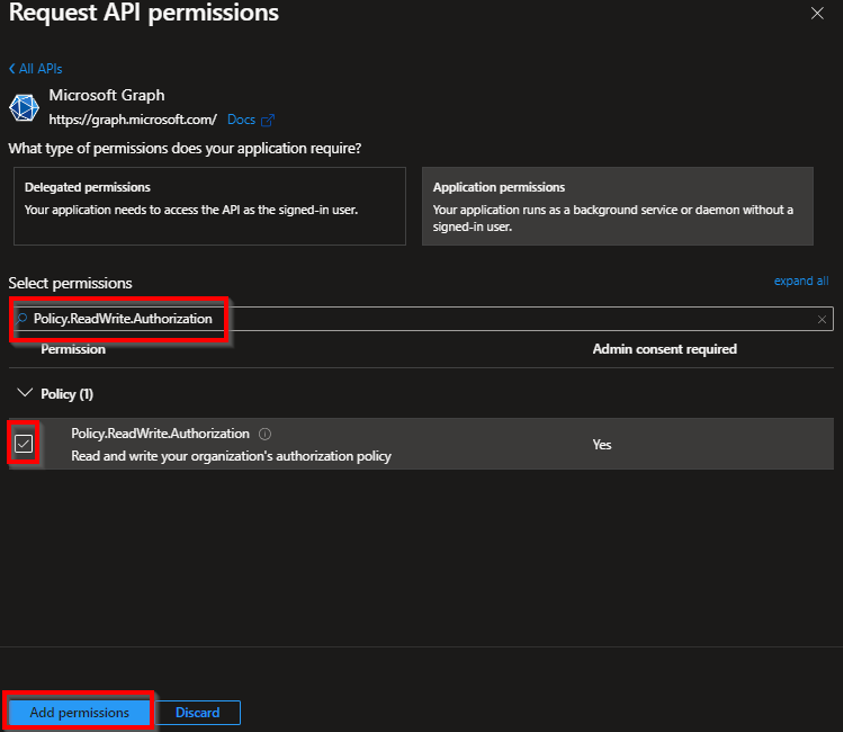Open the Microsoft Graph Docs link
843x732 pixels.
pos(241,120)
